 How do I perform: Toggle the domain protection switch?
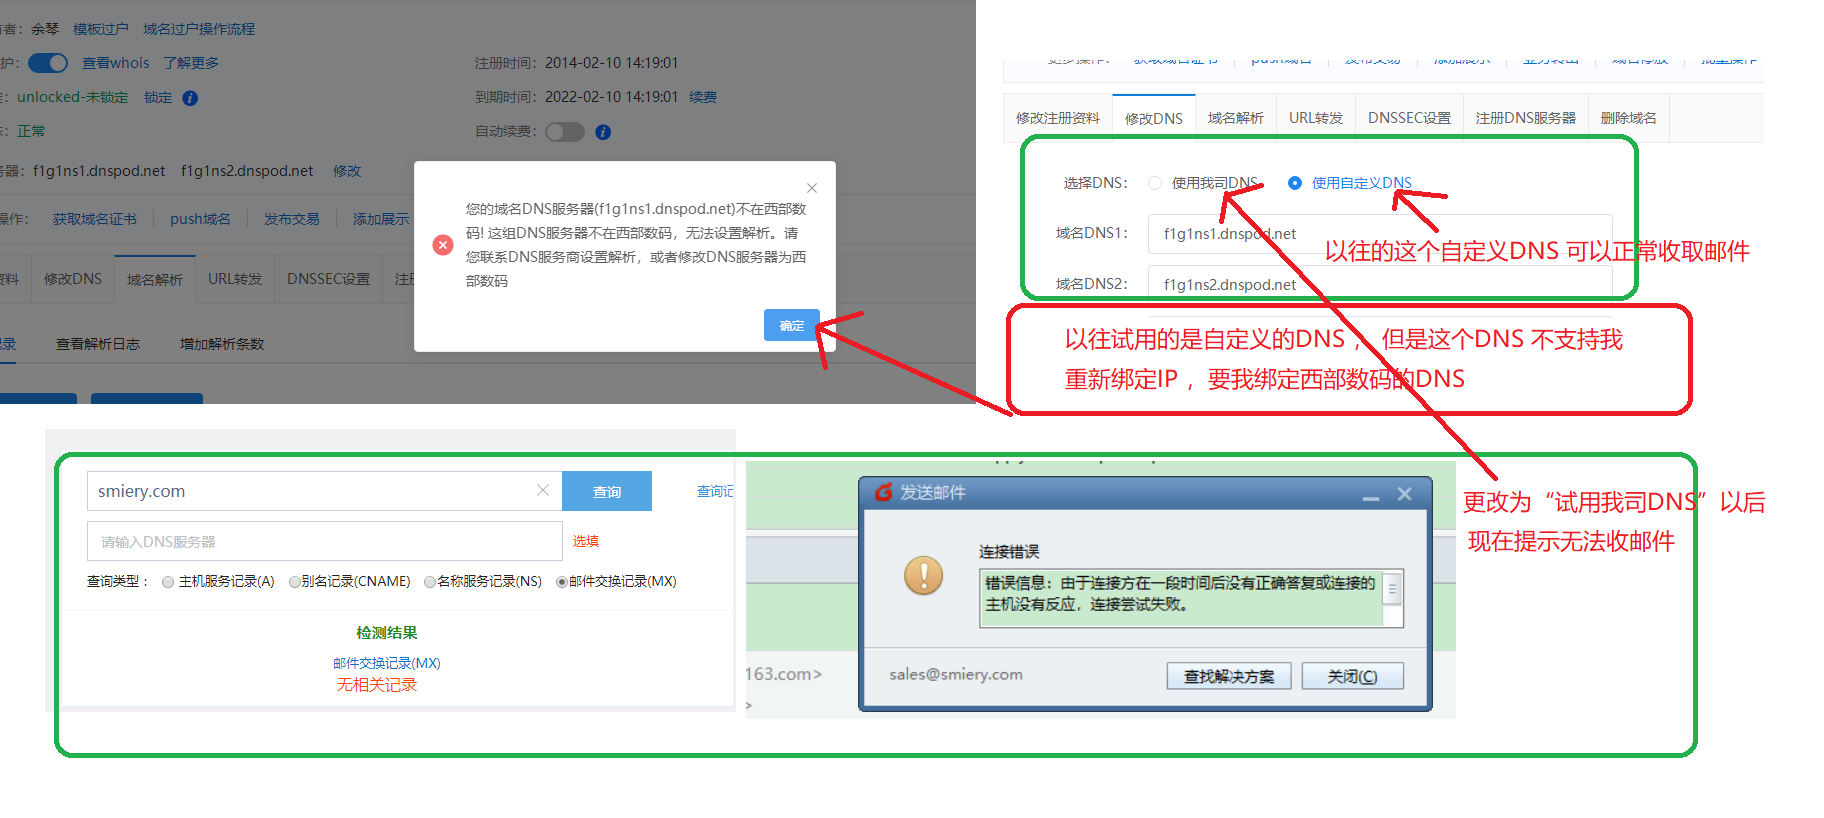(48, 63)
